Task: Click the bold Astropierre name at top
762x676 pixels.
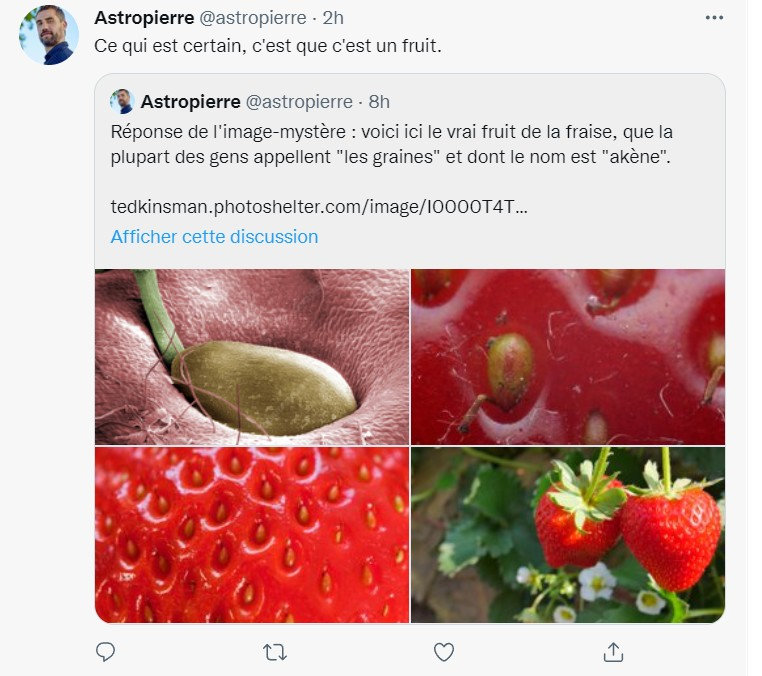Action: (144, 18)
